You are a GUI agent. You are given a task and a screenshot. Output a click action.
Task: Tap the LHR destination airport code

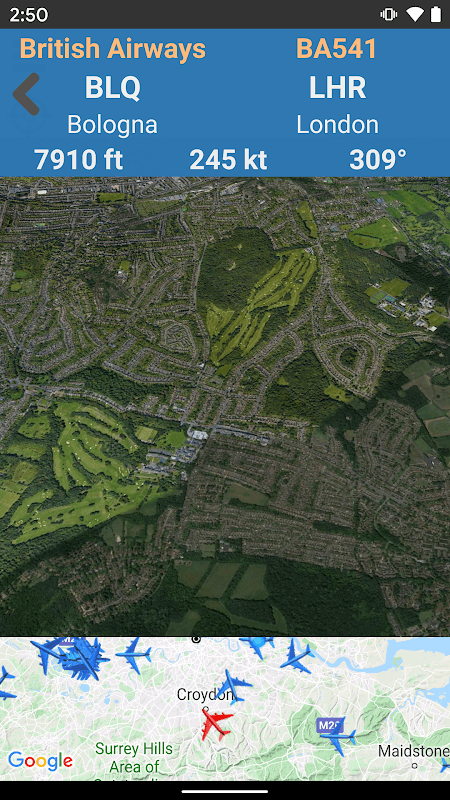(337, 87)
